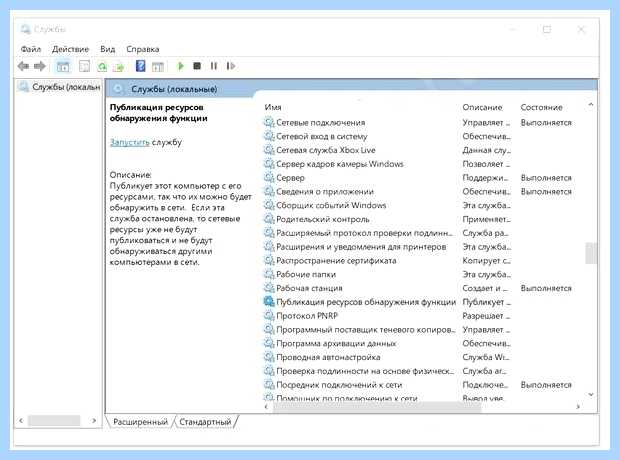The height and width of the screenshot is (460, 620).
Task: Click icon of Публикация ресурсов обнаружения функции row
Action: point(269,302)
